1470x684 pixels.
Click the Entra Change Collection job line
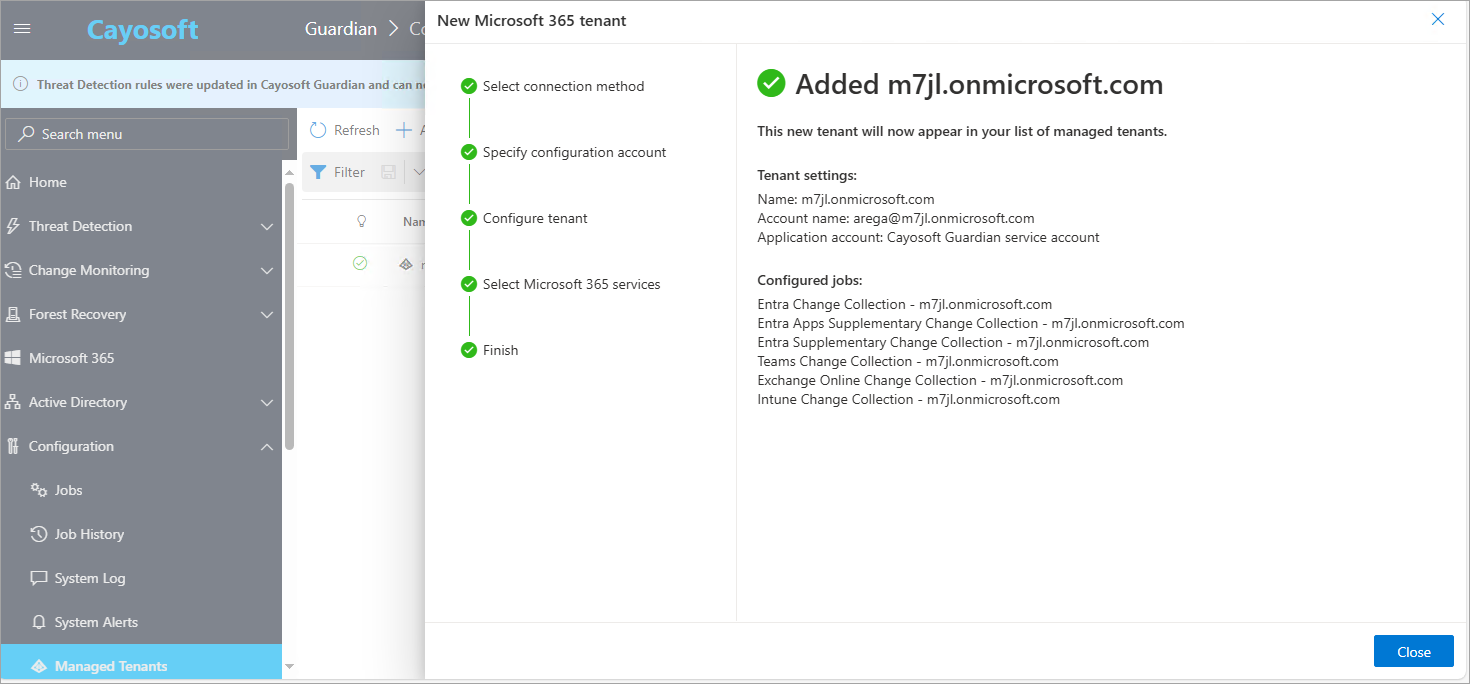click(x=904, y=304)
